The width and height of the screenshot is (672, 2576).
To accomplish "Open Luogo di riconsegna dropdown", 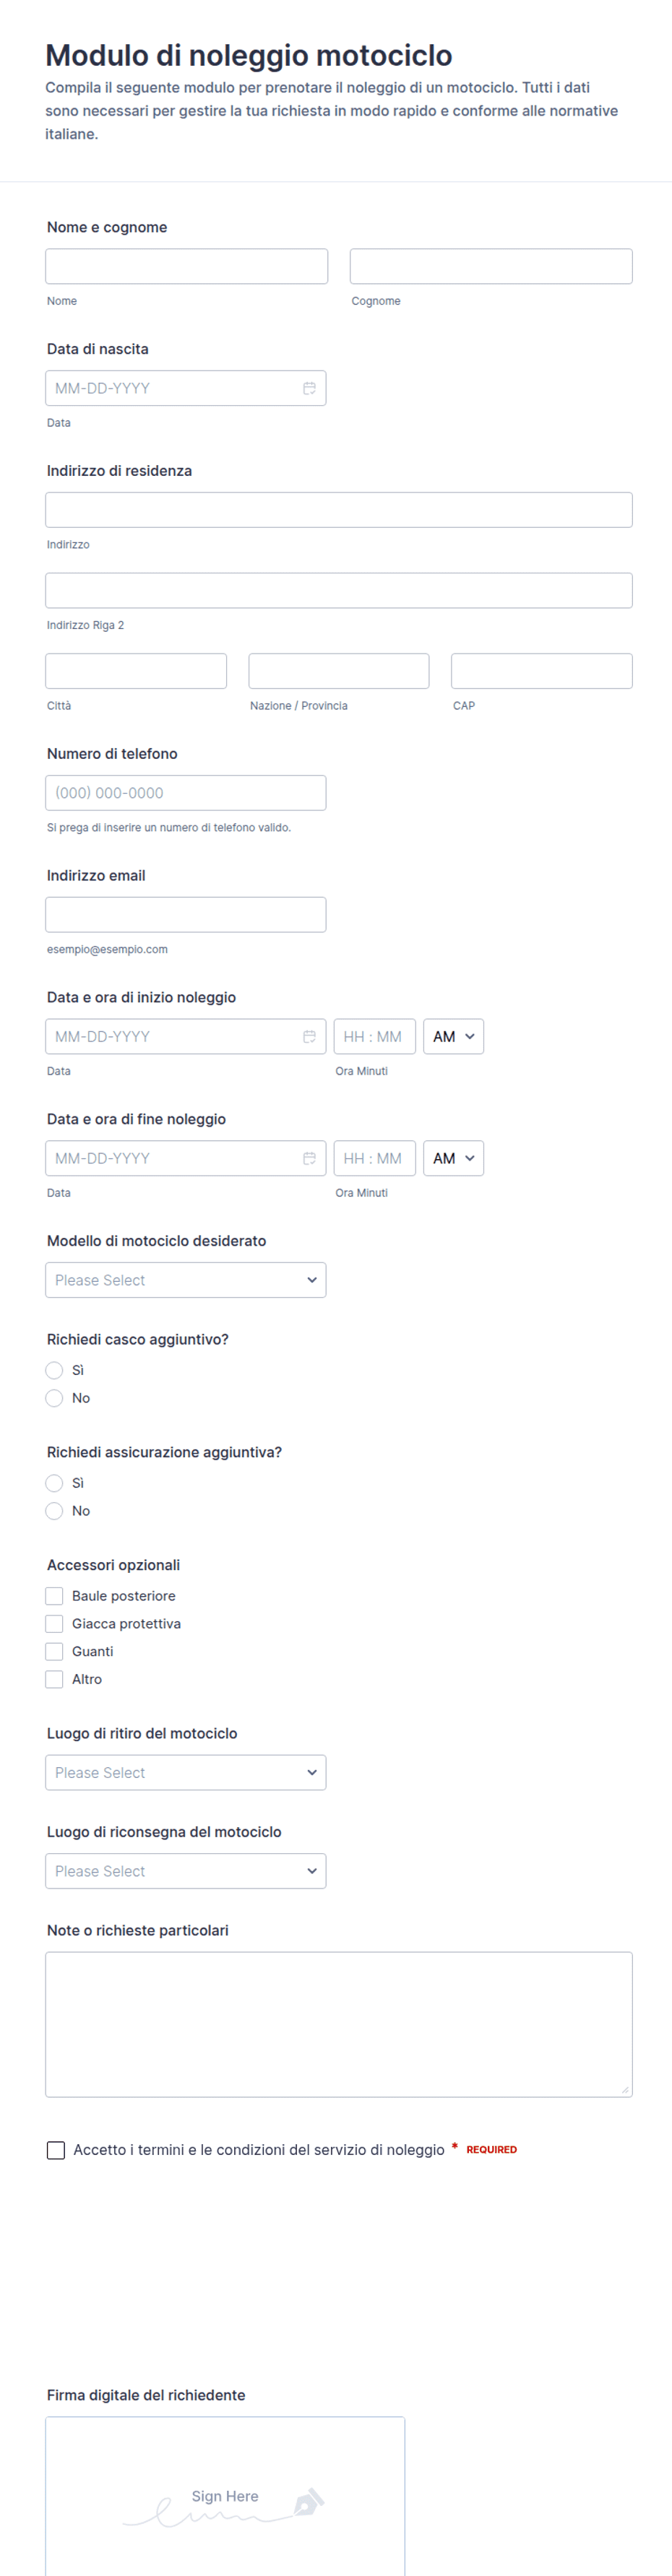I will click(186, 1871).
